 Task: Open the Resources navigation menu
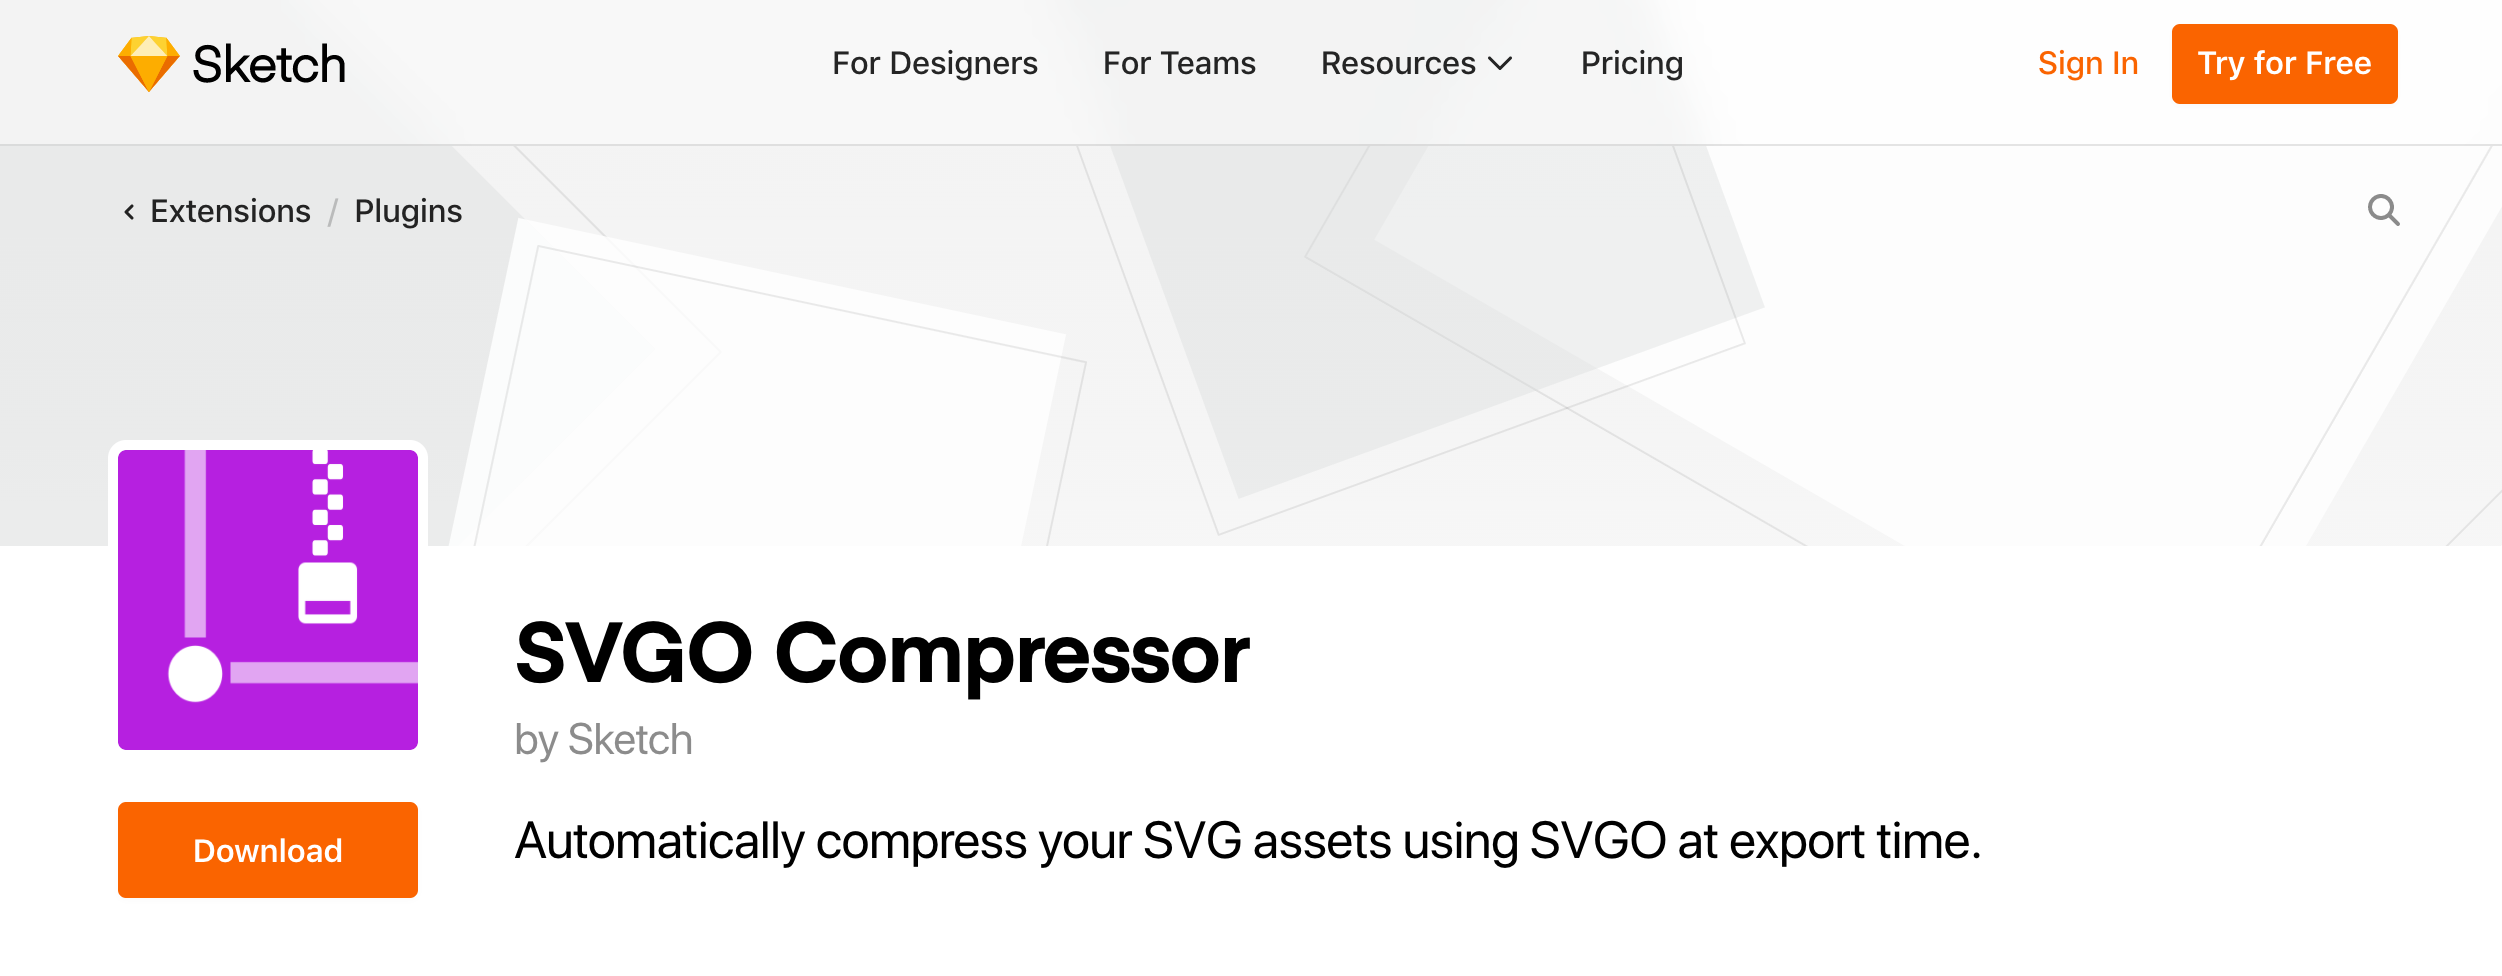click(1398, 64)
